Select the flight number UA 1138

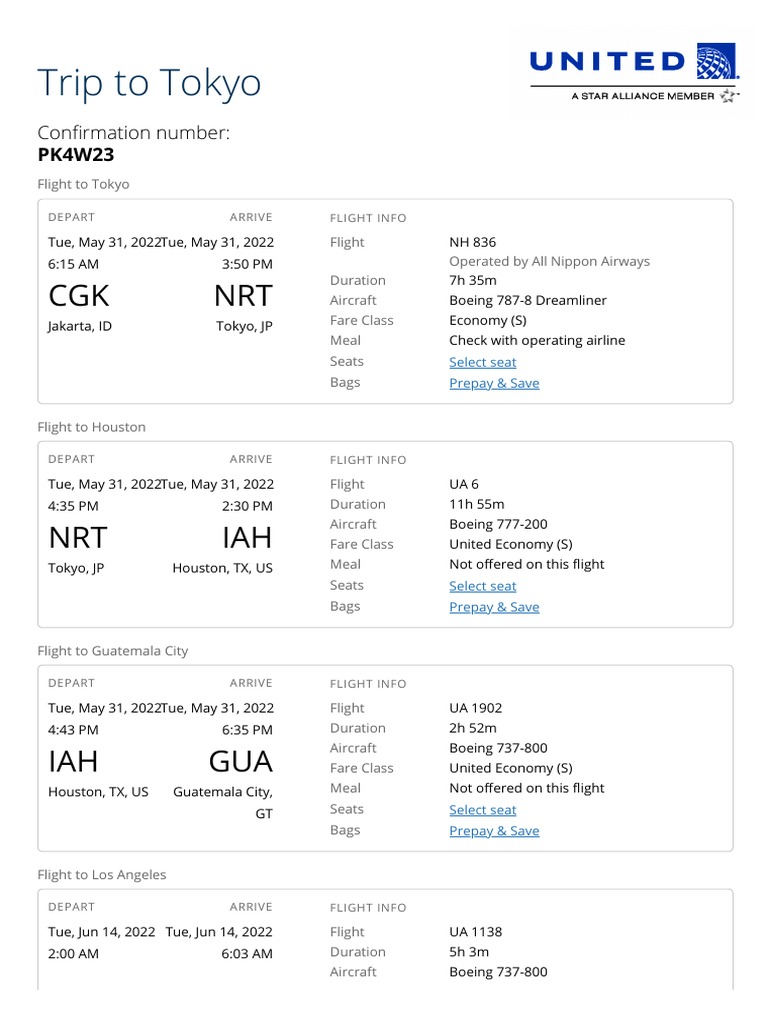(476, 932)
